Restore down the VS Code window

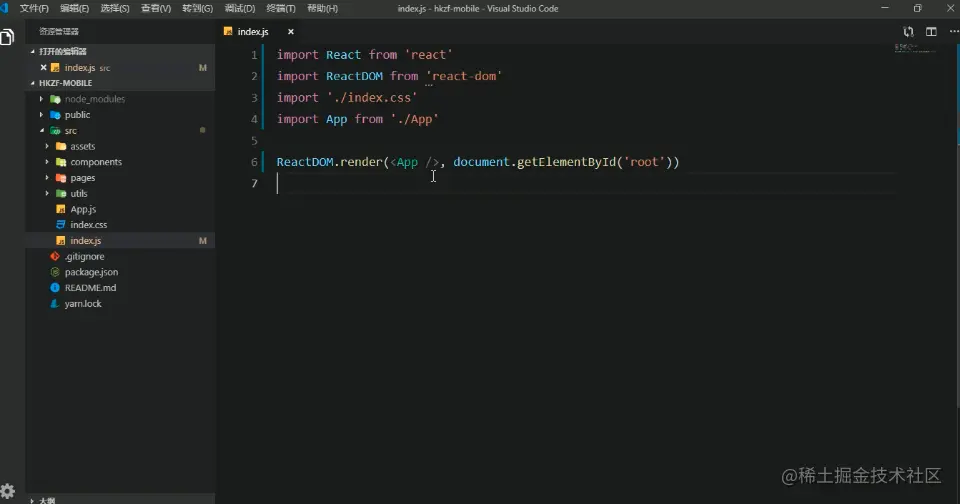917,8
